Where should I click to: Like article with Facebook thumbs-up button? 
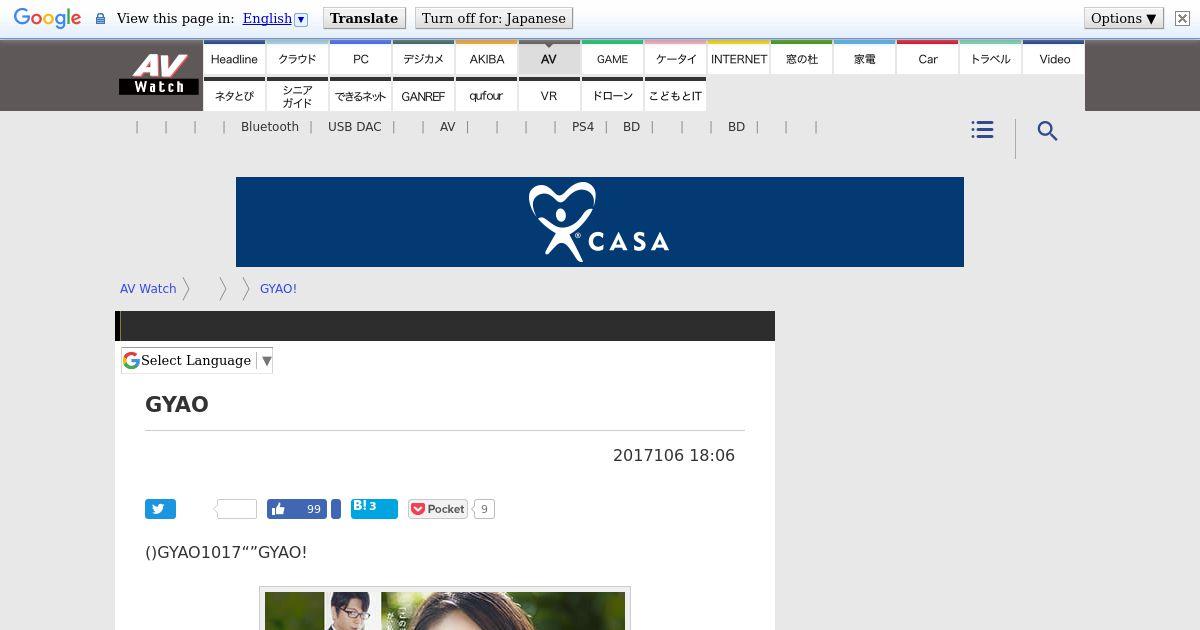(x=297, y=509)
